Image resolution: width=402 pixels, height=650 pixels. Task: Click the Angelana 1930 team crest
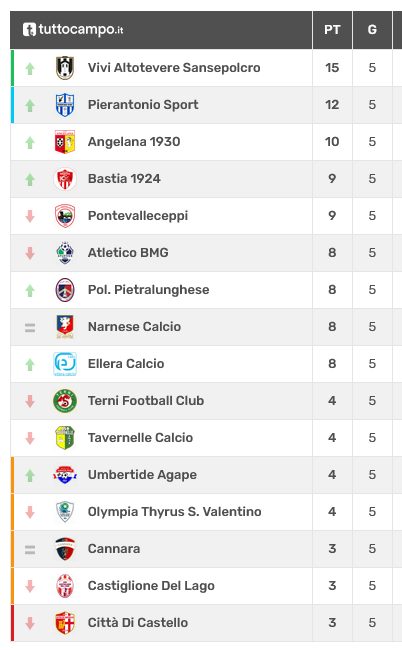(x=65, y=142)
